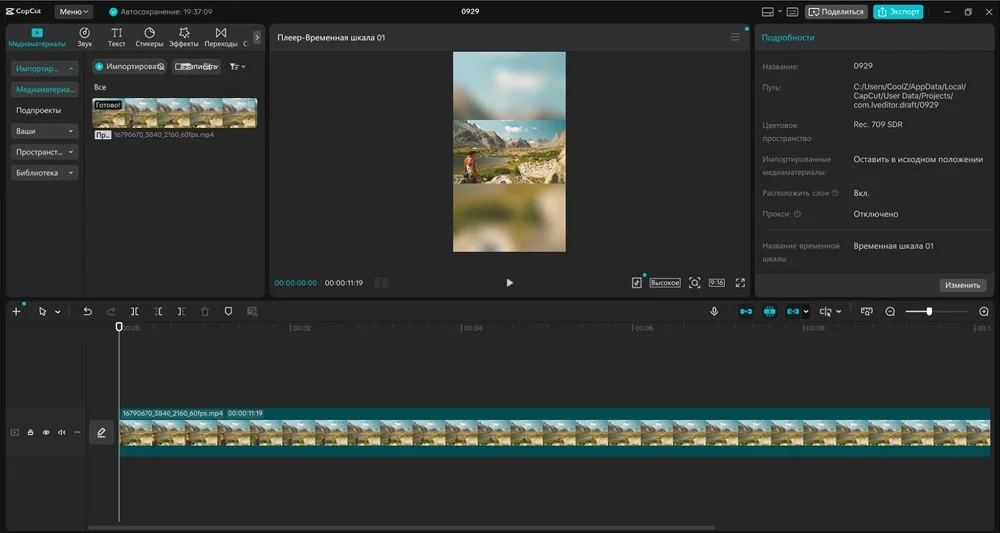Delete left of playhead
Viewport: 1000px width, 533px height.
click(158, 311)
